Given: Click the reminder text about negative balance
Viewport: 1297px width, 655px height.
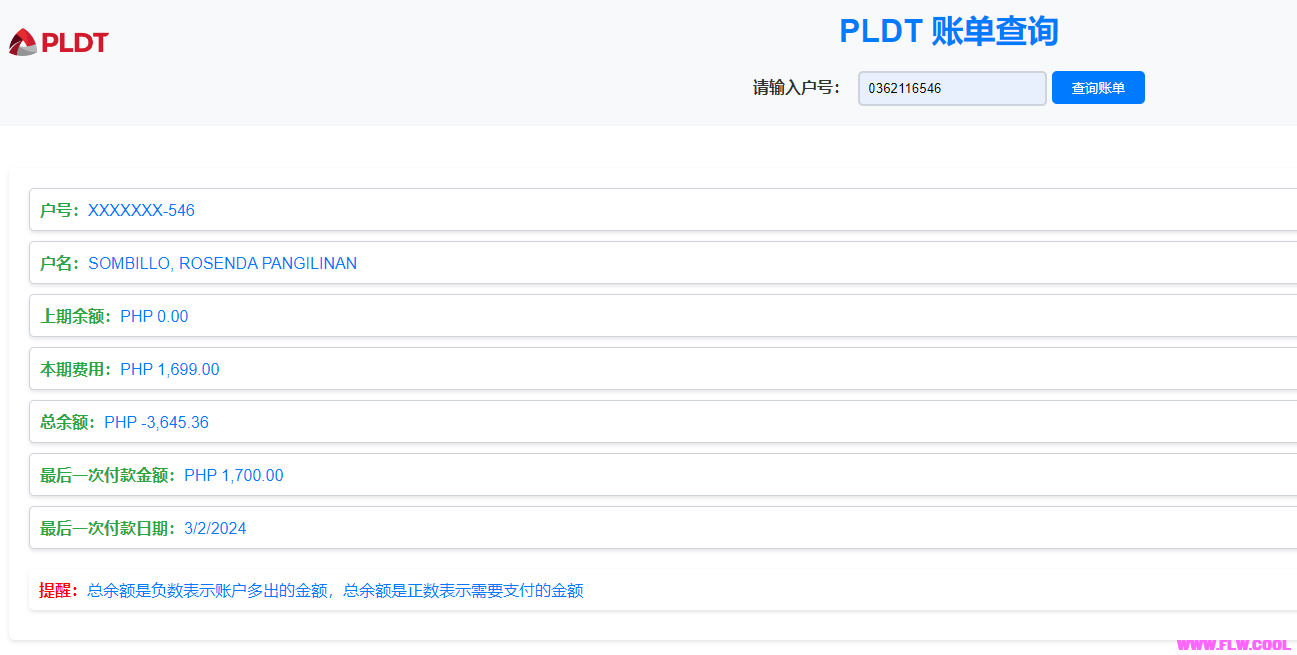Looking at the screenshot, I should [335, 590].
